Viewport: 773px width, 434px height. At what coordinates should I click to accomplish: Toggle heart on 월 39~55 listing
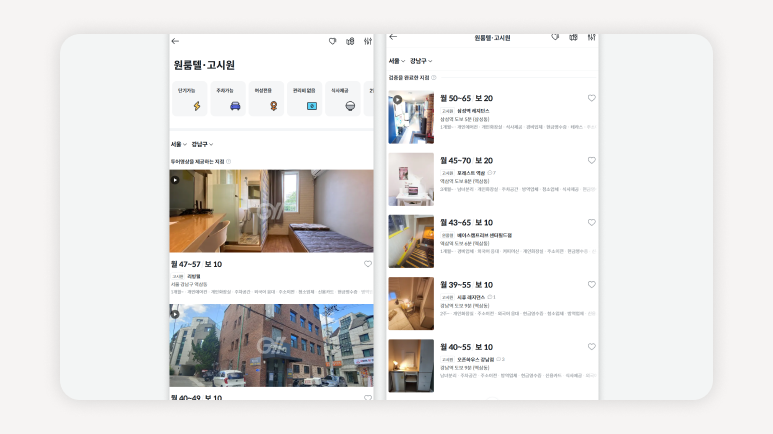pyautogui.click(x=591, y=285)
